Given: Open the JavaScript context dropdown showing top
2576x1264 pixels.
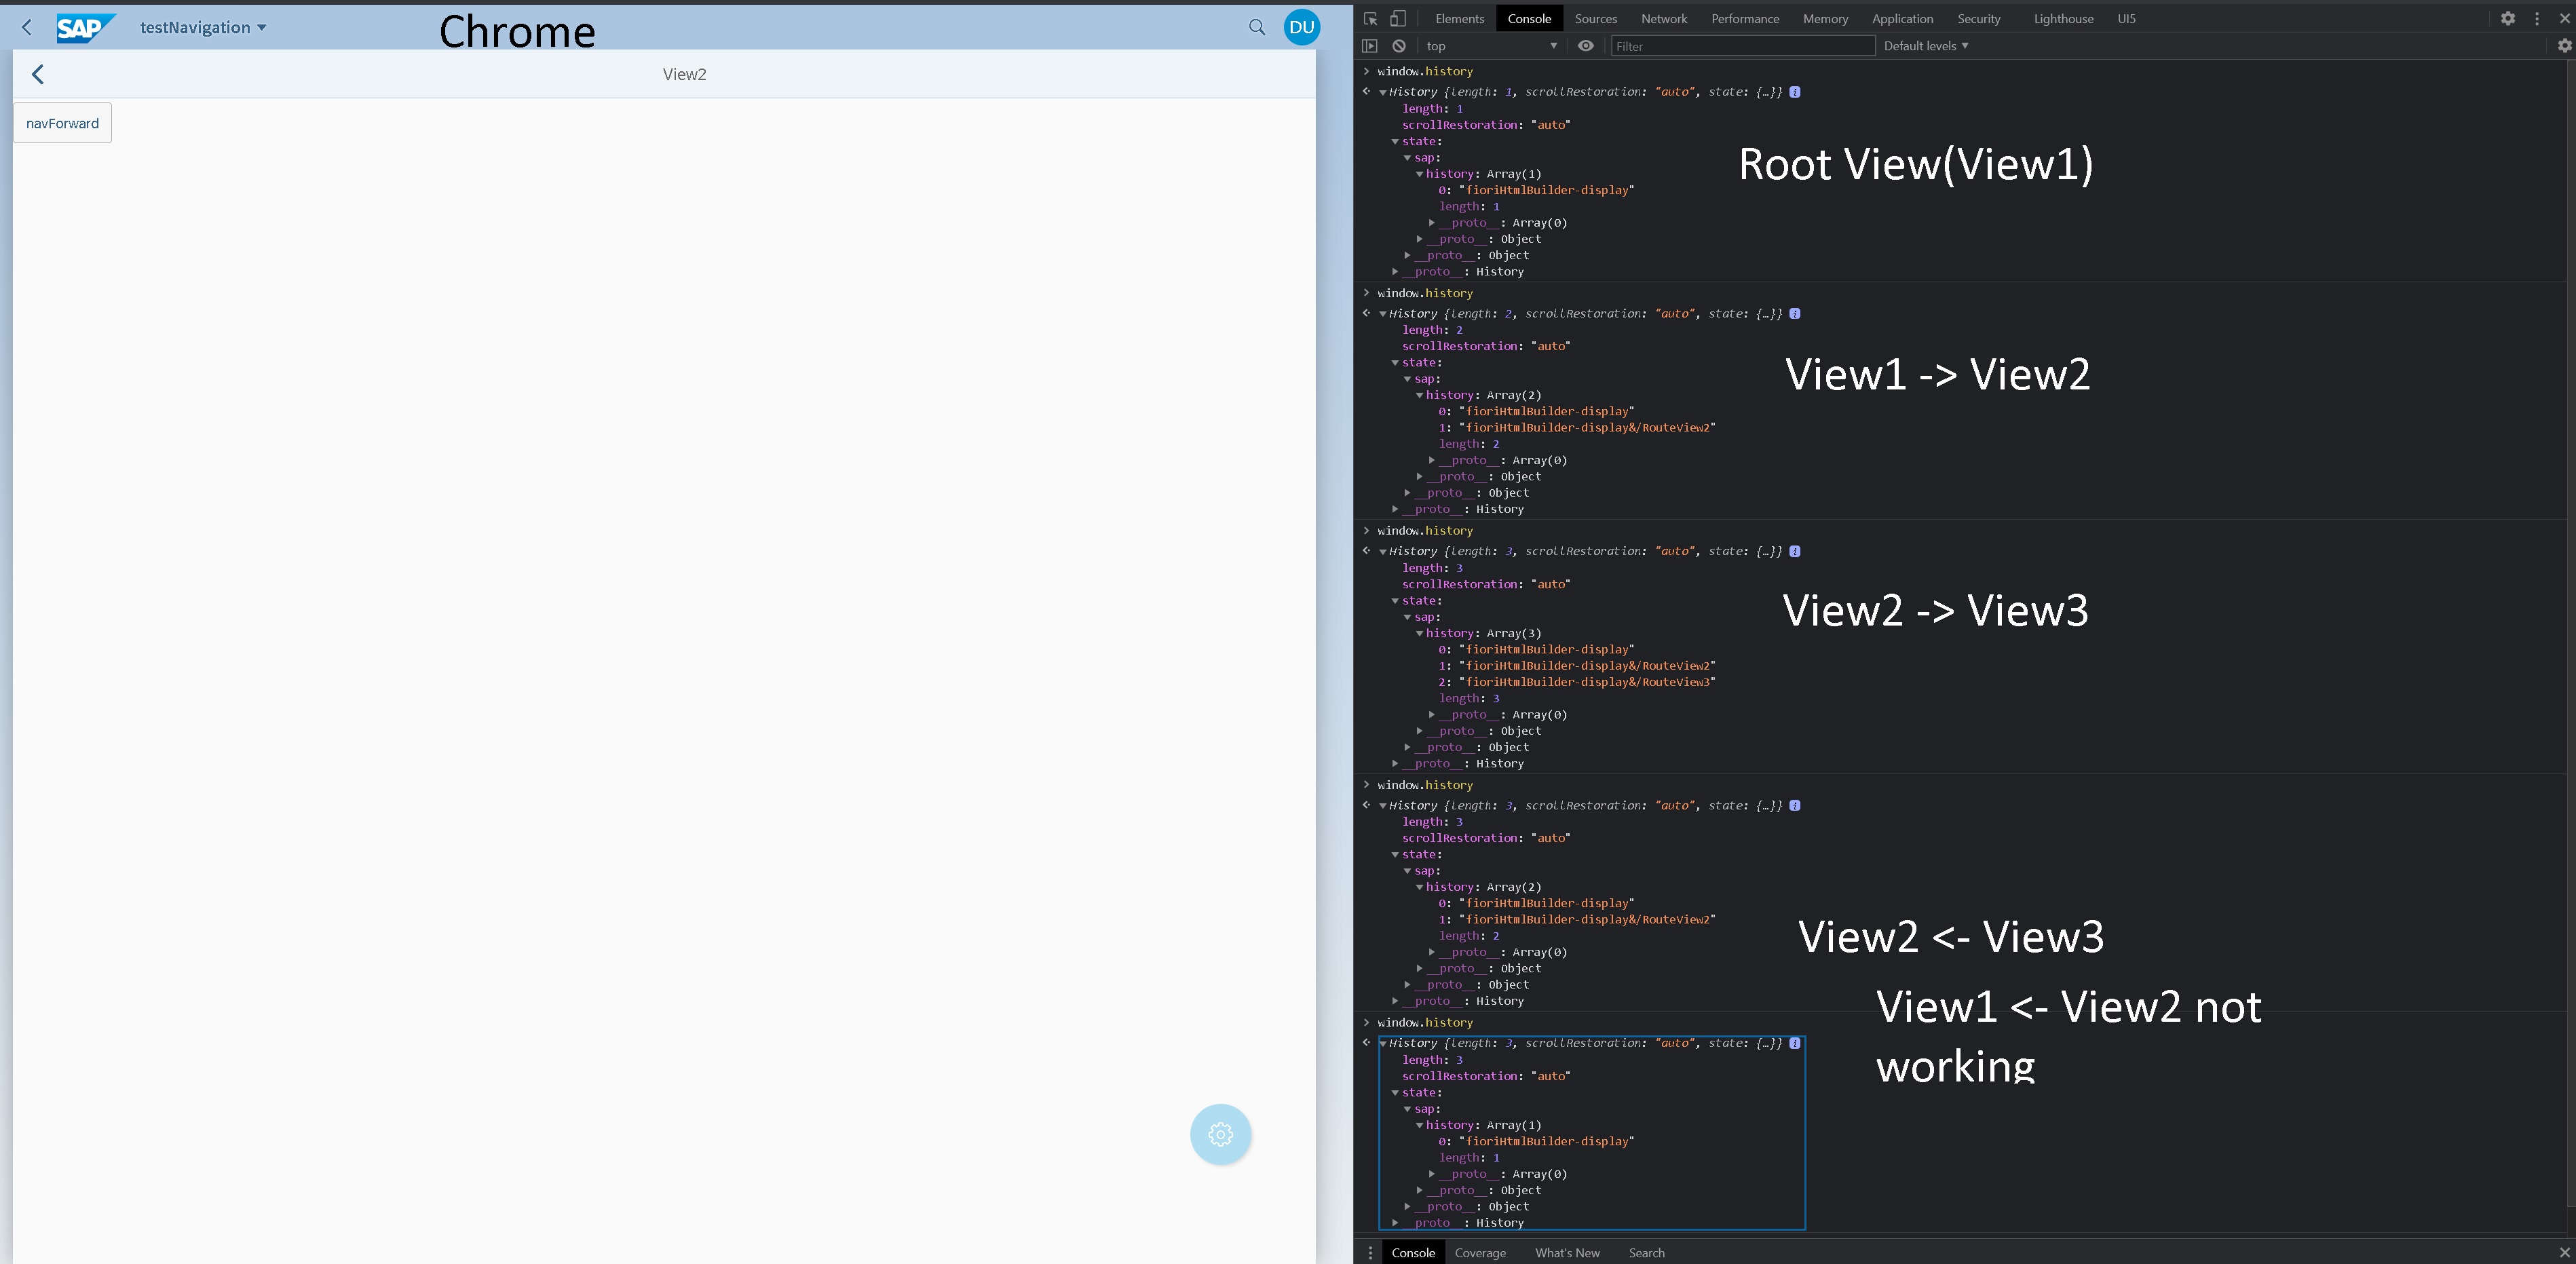Looking at the screenshot, I should point(1490,46).
